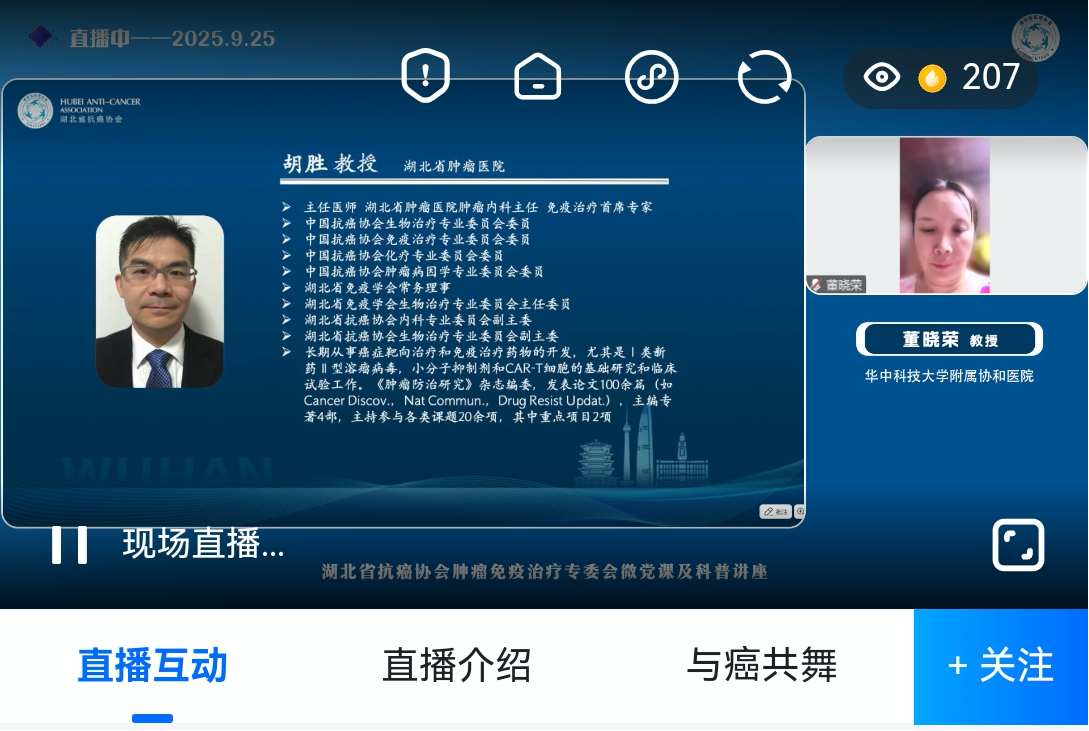This screenshot has width=1089, height=731.
Task: Switch to the 直播互动 tab
Action: tap(153, 665)
